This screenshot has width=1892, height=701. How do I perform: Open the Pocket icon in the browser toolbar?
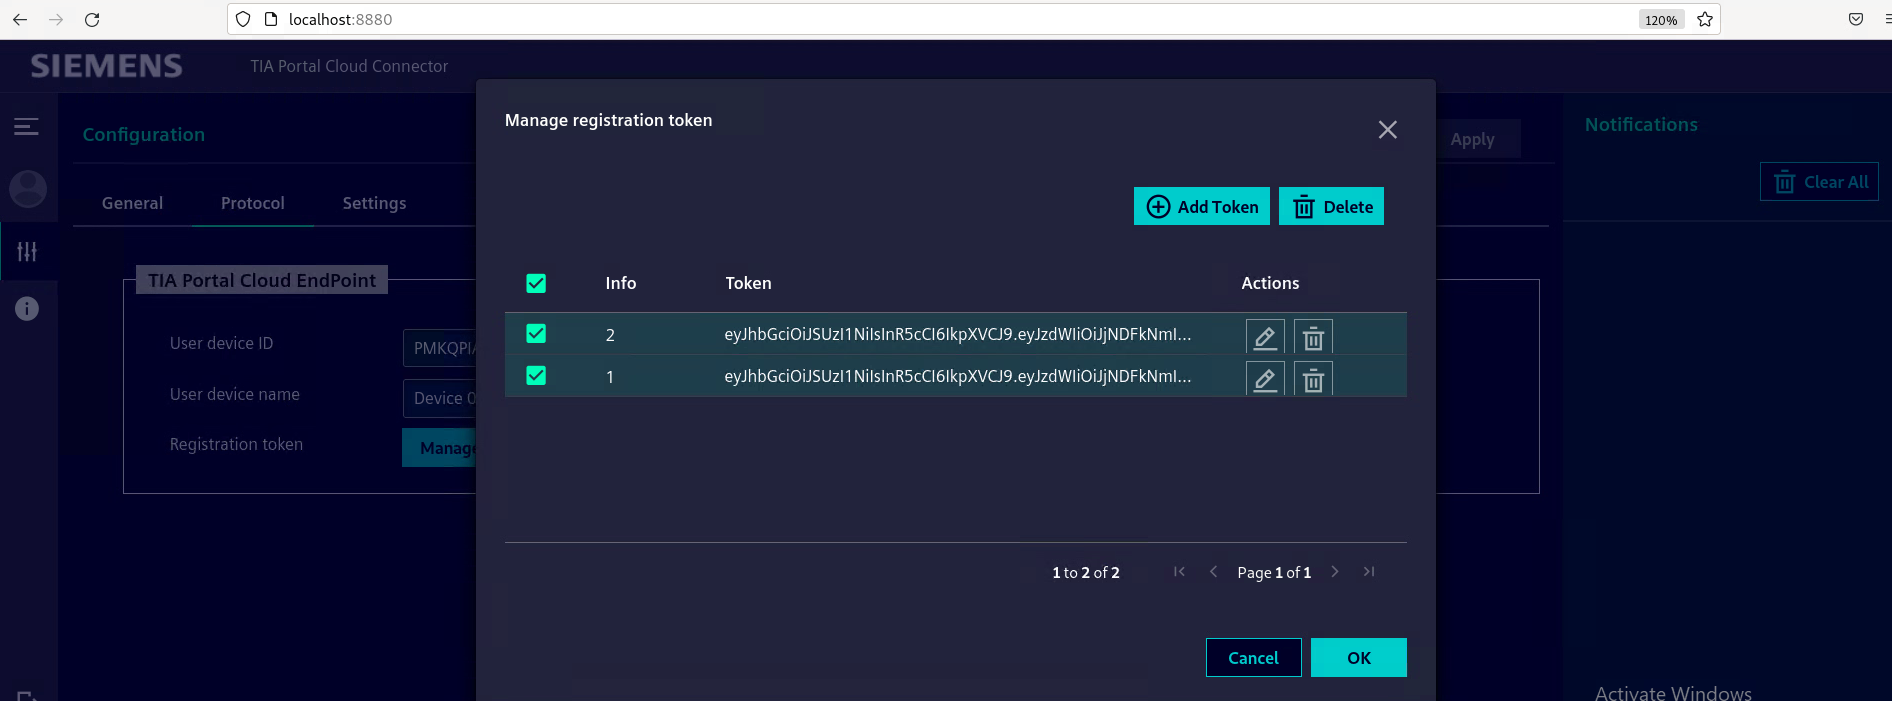[x=1856, y=19]
